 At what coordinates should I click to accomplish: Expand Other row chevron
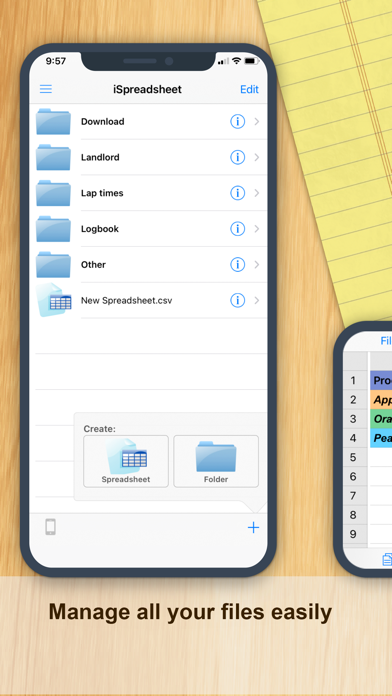[x=257, y=265]
